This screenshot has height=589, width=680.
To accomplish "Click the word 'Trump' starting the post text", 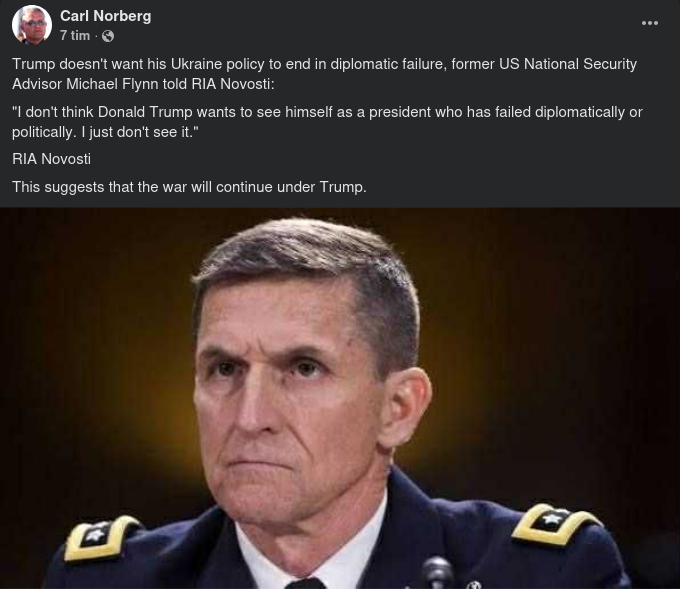I will click(33, 64).
